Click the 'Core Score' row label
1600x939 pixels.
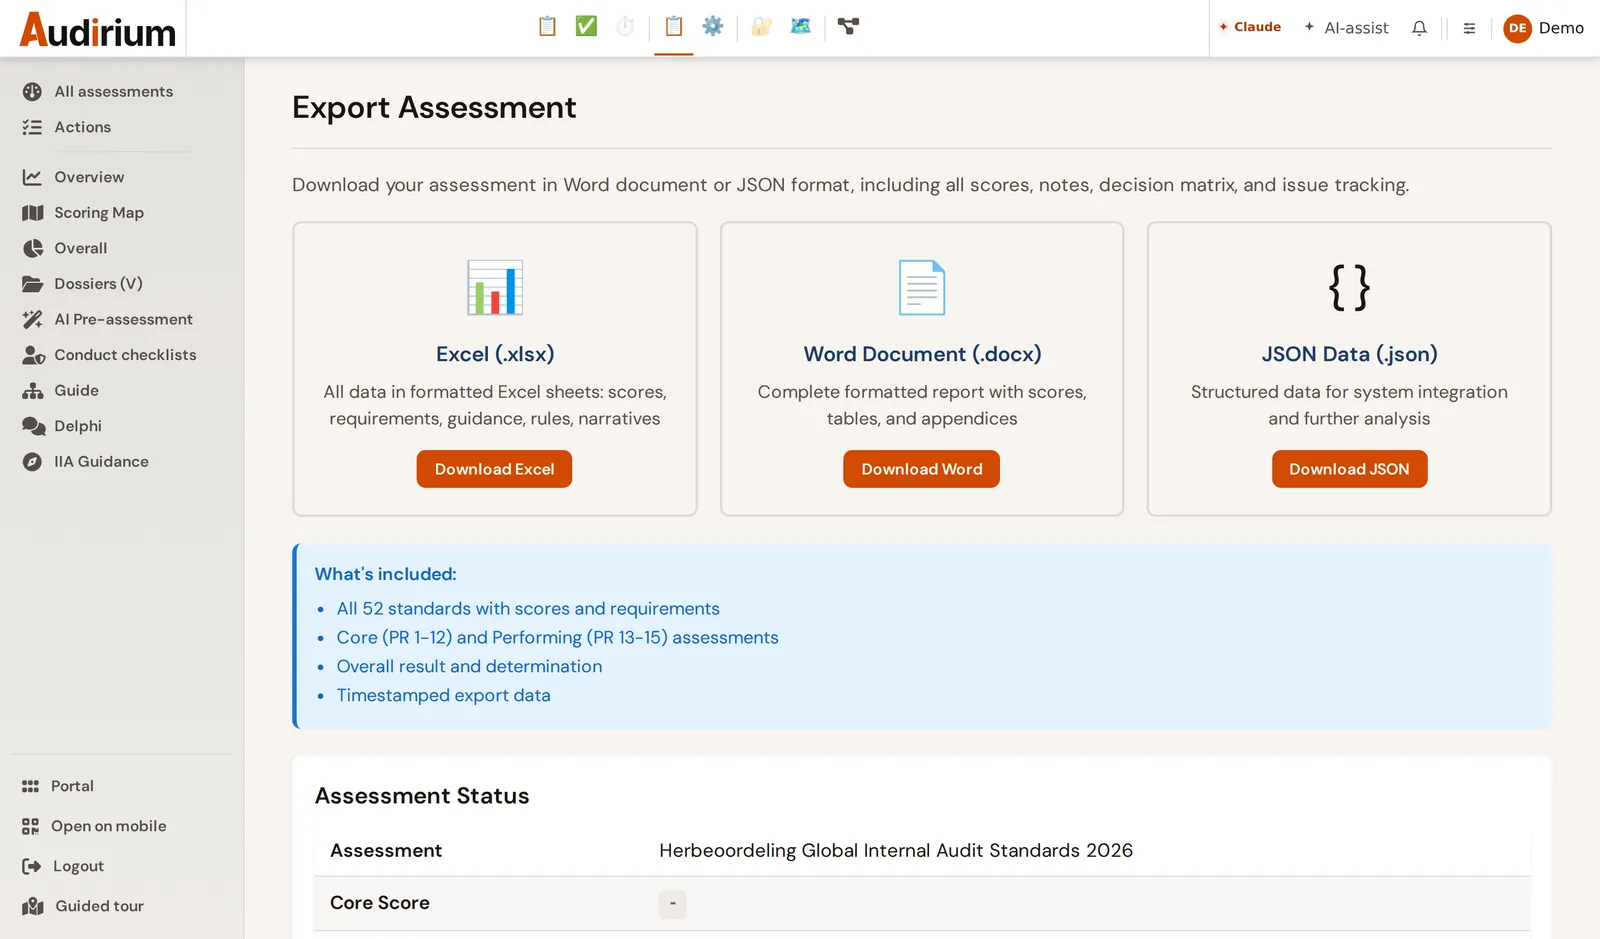(x=380, y=903)
